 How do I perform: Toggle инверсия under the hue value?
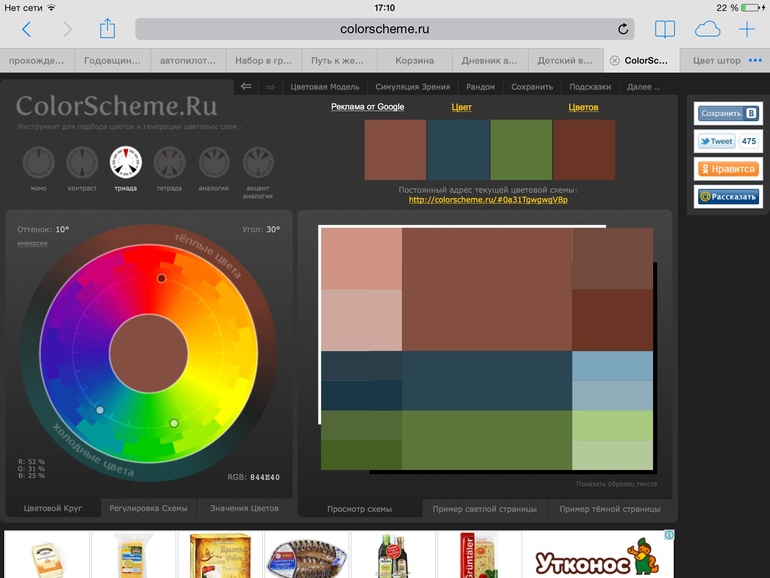pos(32,243)
